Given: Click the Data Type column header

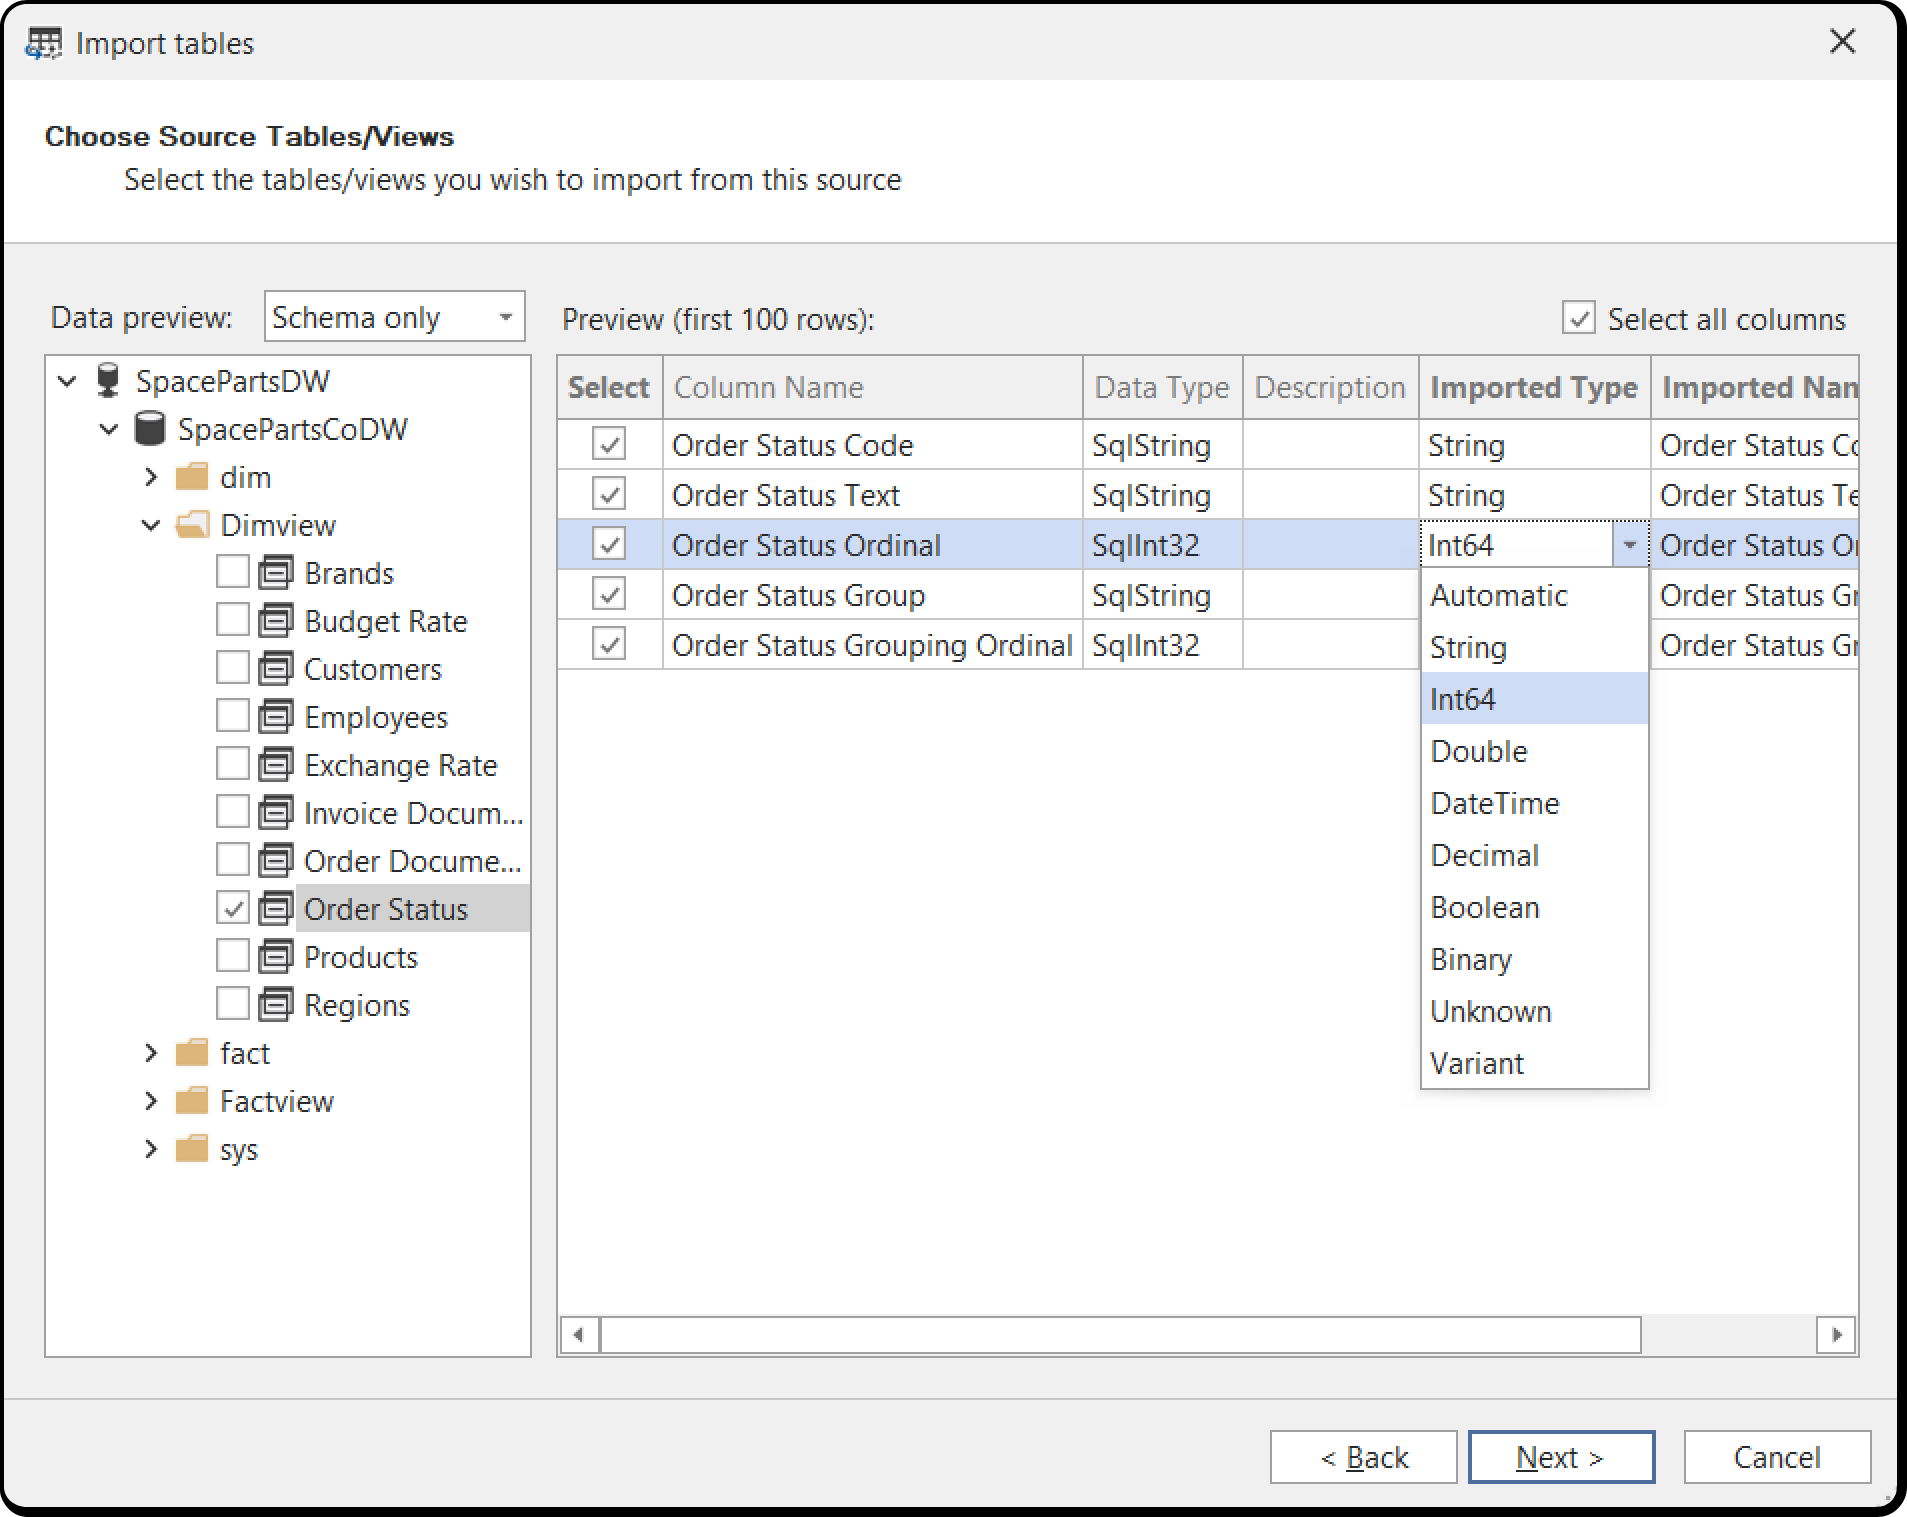Looking at the screenshot, I should [x=1162, y=387].
